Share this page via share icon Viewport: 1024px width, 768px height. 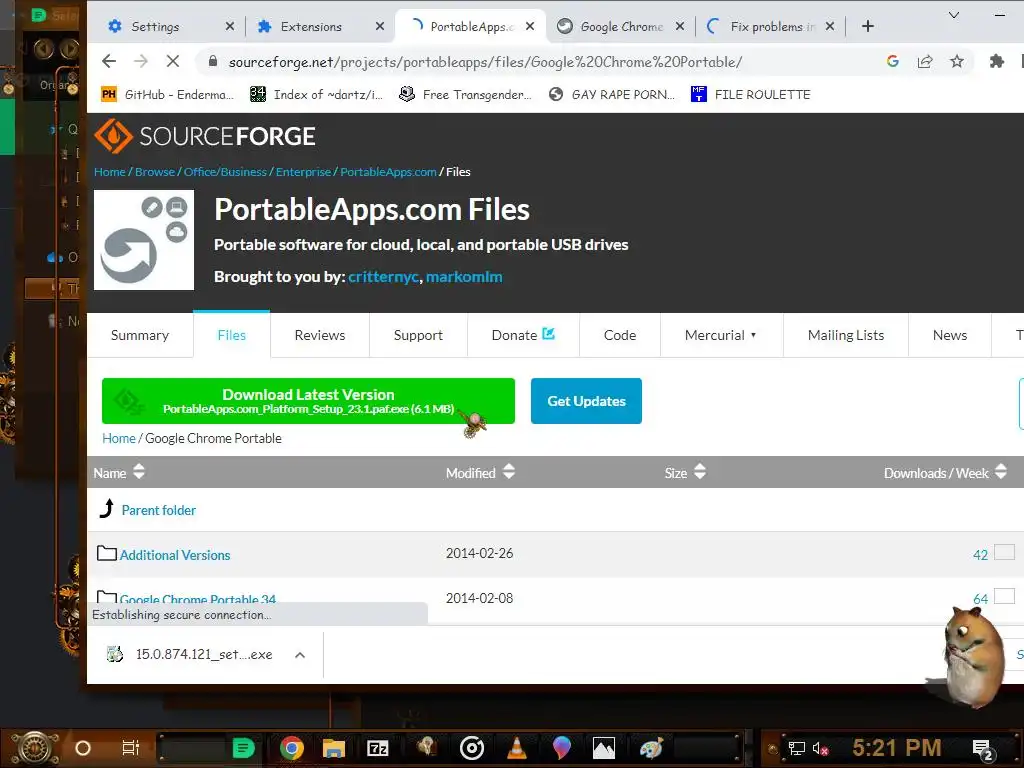(925, 61)
